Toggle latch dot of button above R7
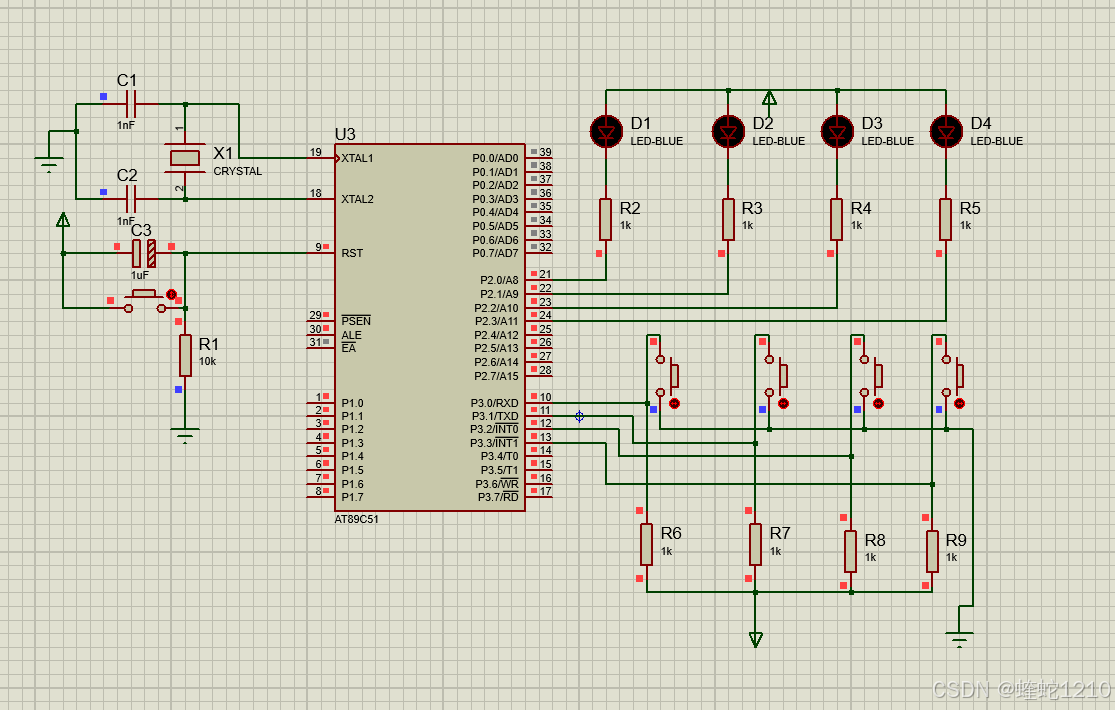The image size is (1115, 710). tap(783, 403)
